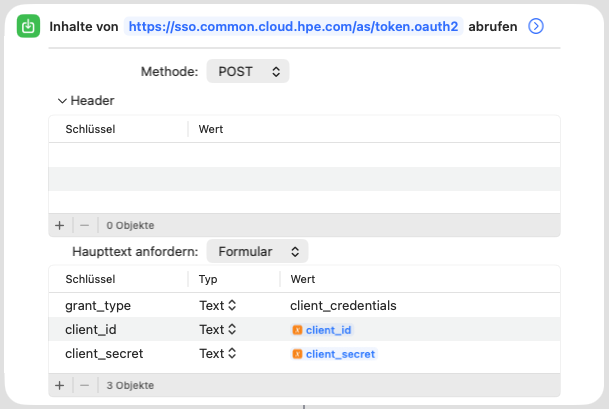609x409 pixels.
Task: Click the orange client_secret variable token
Action: (x=334, y=353)
